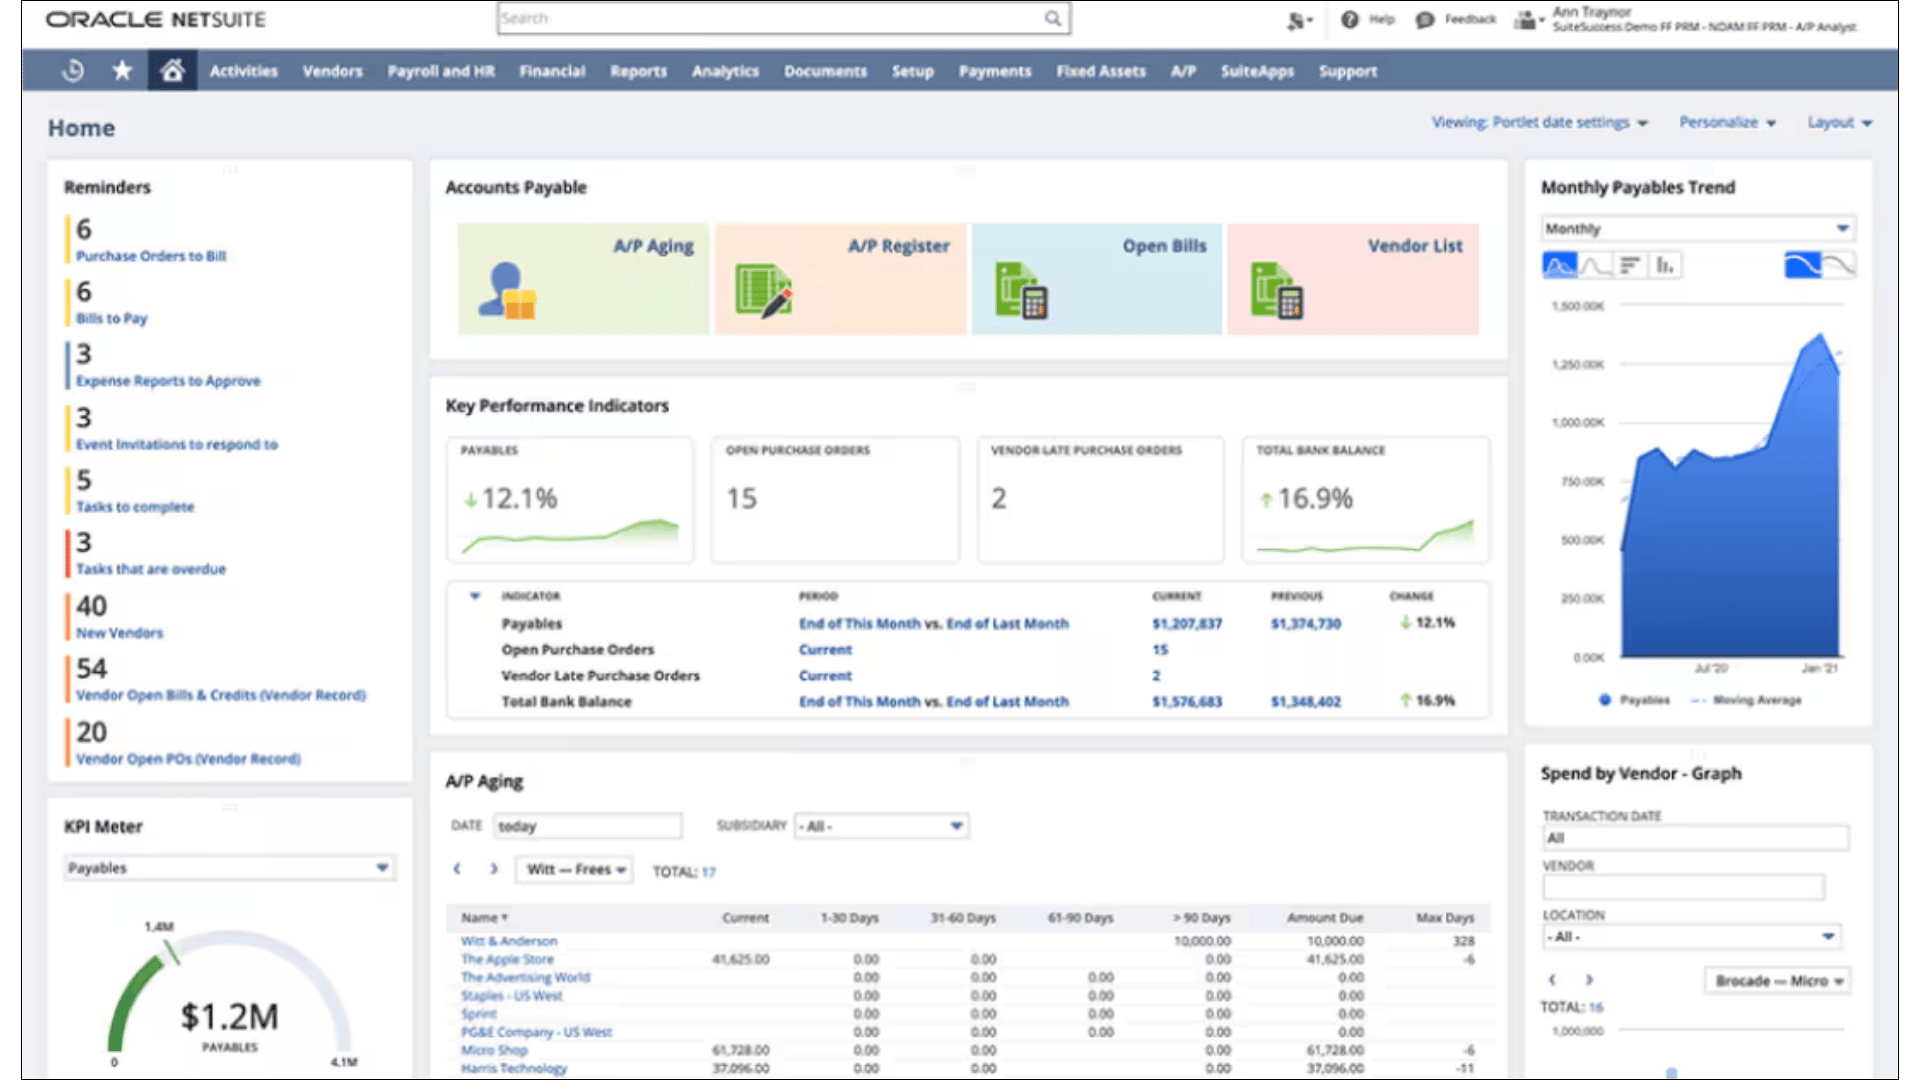Viewport: 1920px width, 1080px height.
Task: Switch Monthly Payables Trend to bar chart
Action: tap(1663, 264)
